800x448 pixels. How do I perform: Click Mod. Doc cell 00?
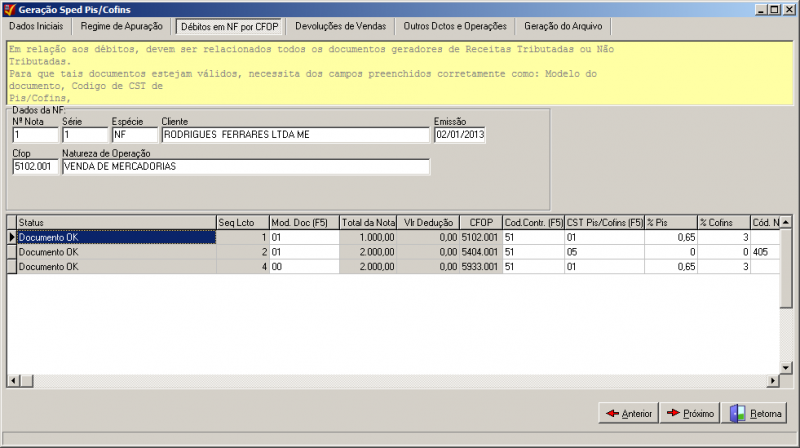click(x=305, y=267)
